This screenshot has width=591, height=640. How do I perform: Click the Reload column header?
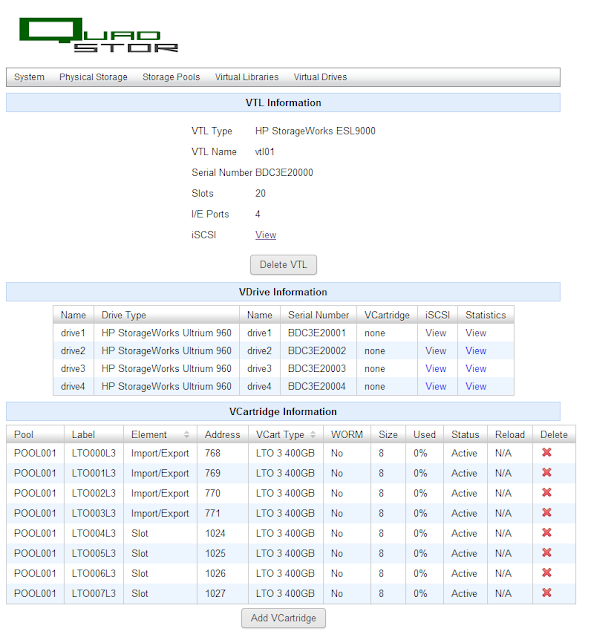pyautogui.click(x=510, y=435)
